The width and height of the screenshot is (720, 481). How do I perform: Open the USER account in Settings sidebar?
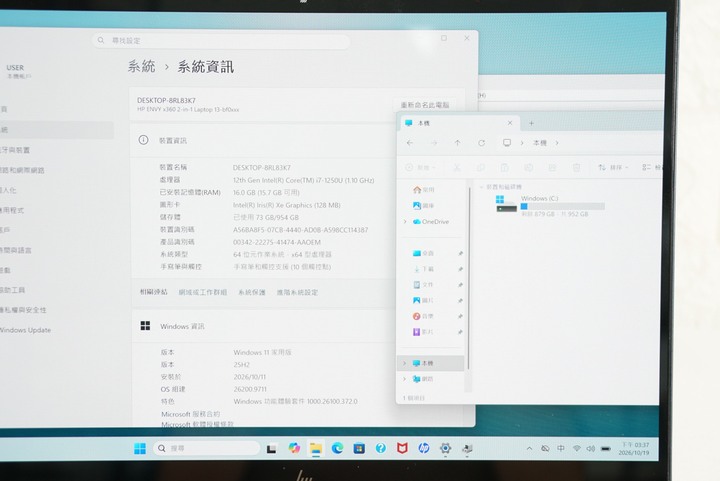coord(16,71)
